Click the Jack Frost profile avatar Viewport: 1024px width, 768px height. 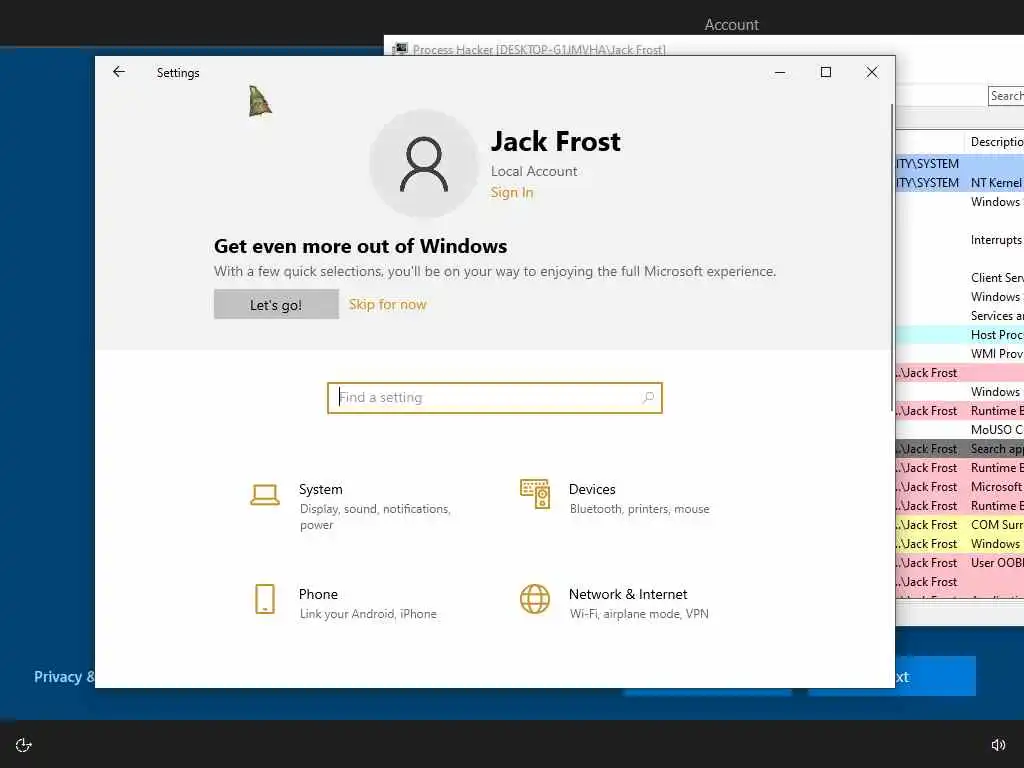[424, 163]
